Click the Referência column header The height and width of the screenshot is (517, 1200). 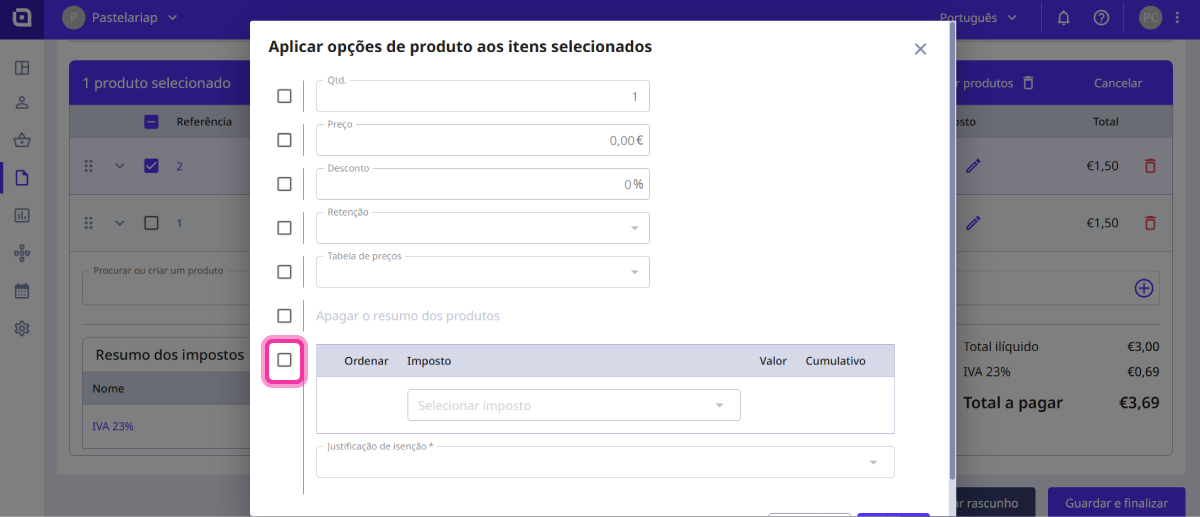(204, 122)
